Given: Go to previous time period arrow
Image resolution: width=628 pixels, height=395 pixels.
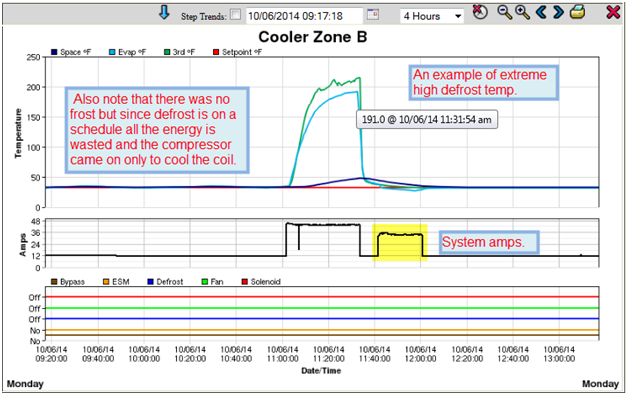Looking at the screenshot, I should pos(541,12).
